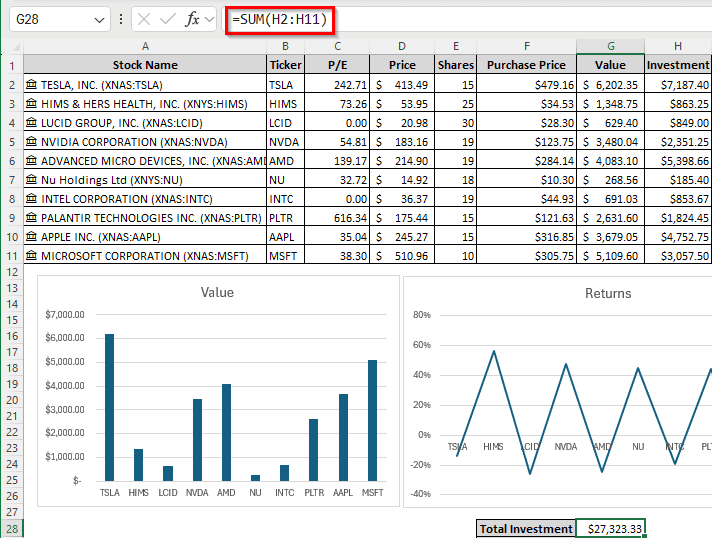Select column B header
Image resolution: width=712 pixels, height=538 pixels.
coord(285,46)
